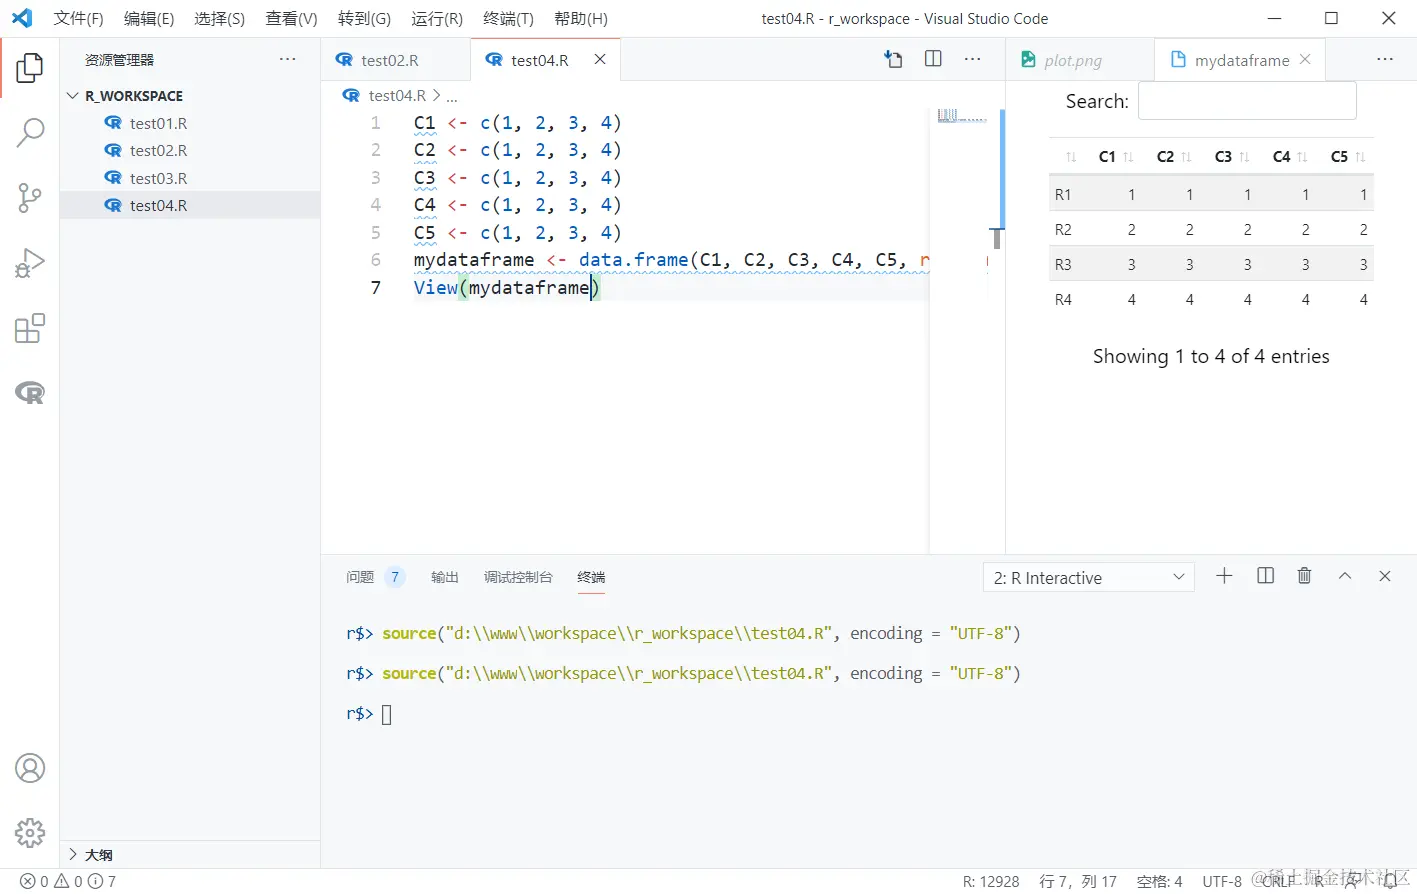This screenshot has width=1417, height=894.
Task: Close the bottom panel
Action: [1385, 576]
